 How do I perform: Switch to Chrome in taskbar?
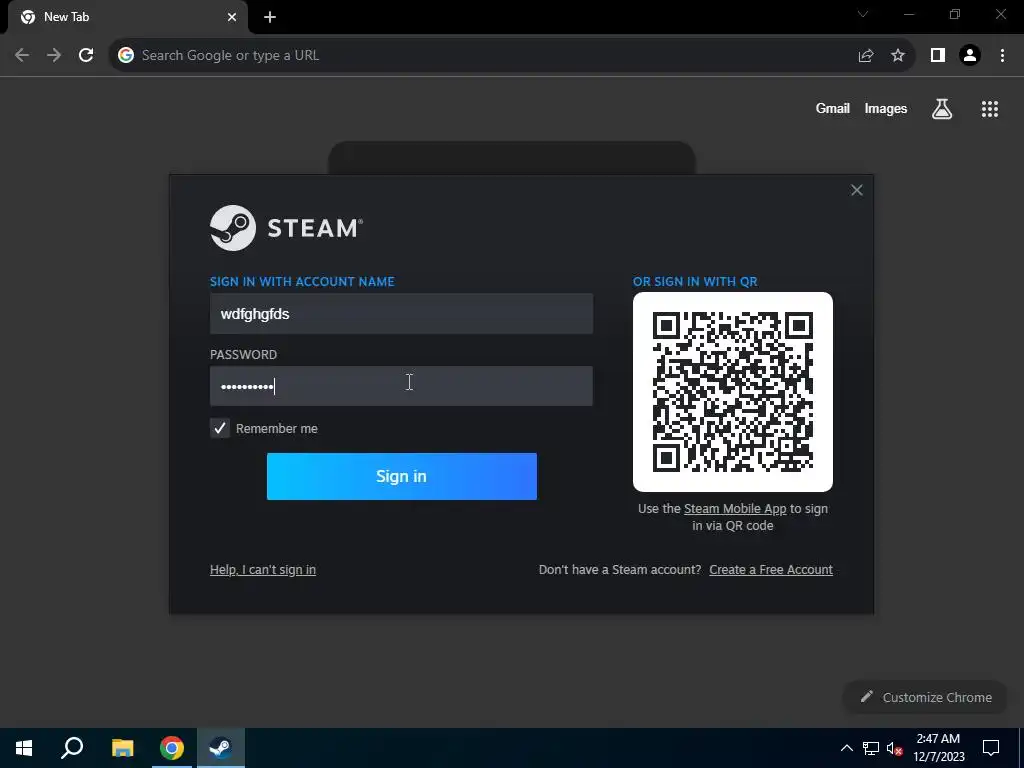pyautogui.click(x=171, y=748)
